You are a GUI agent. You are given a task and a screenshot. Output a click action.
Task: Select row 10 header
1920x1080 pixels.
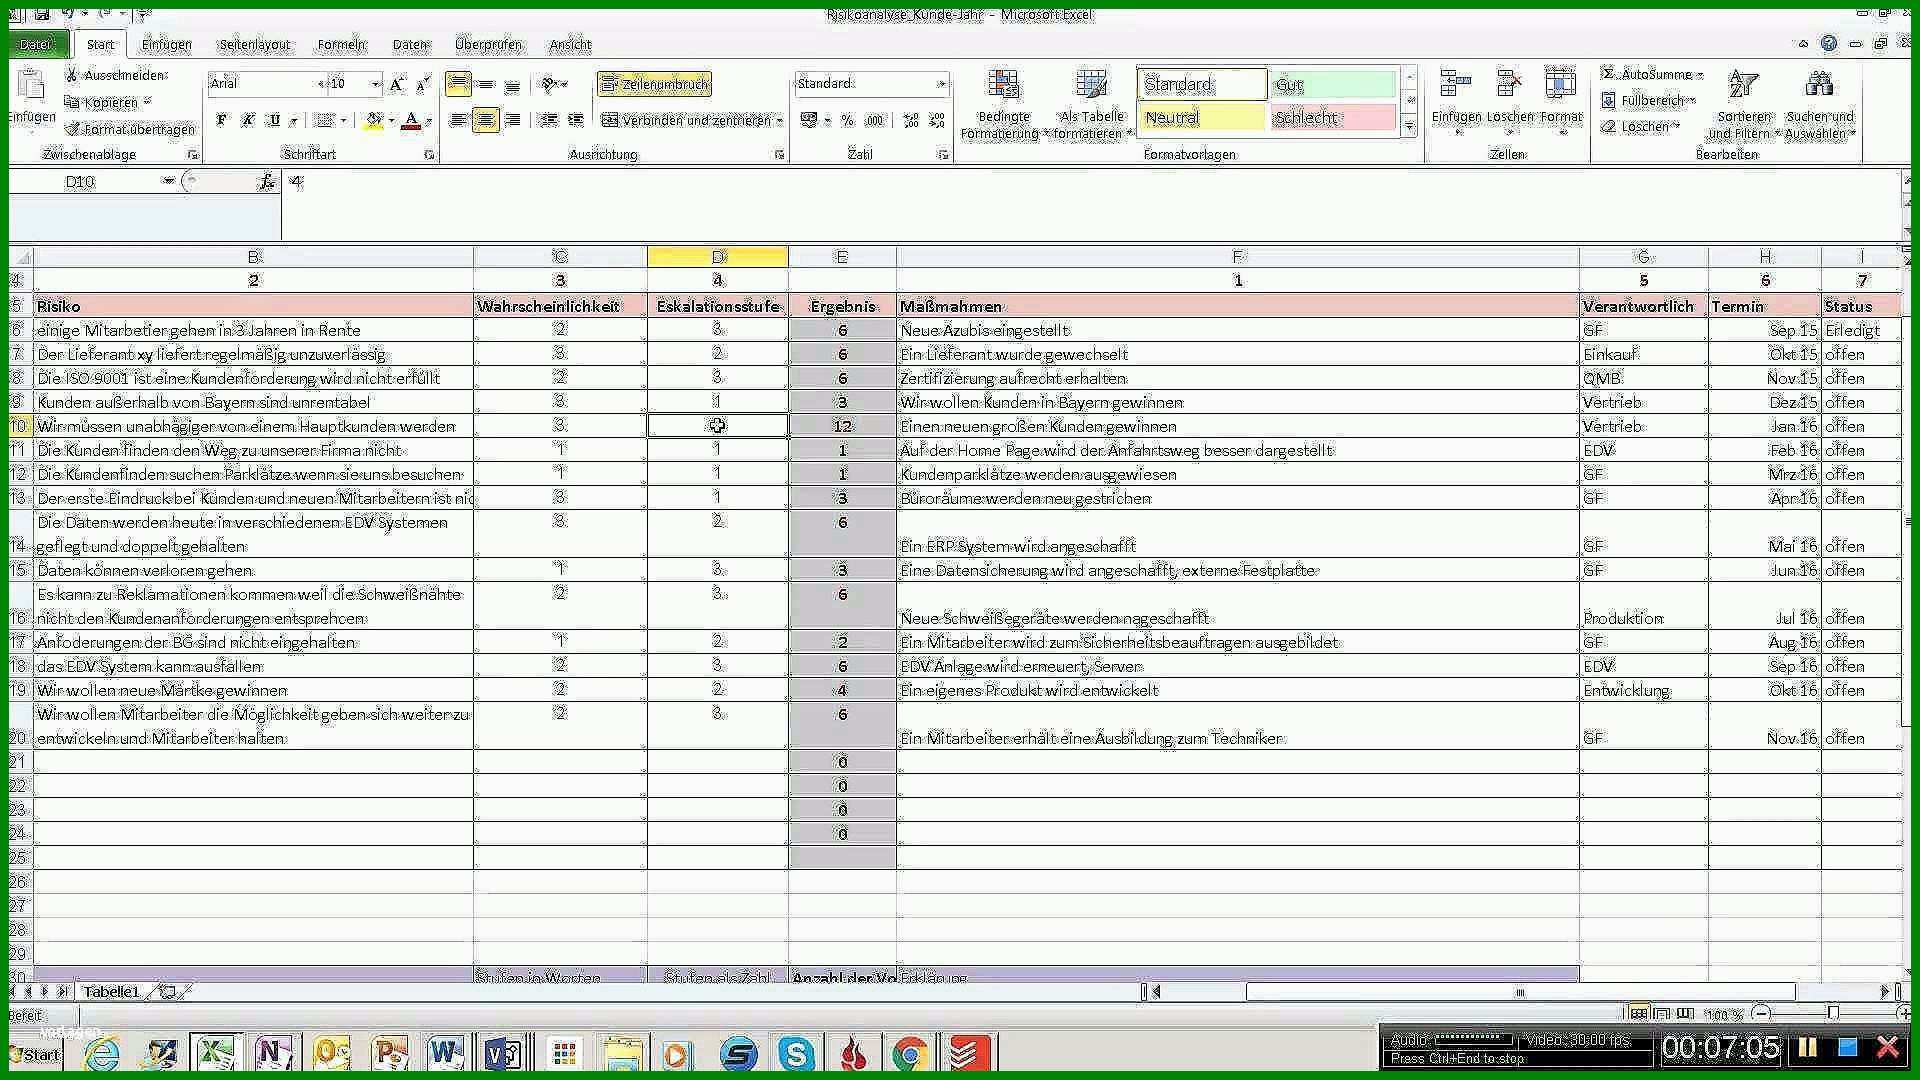coord(18,426)
